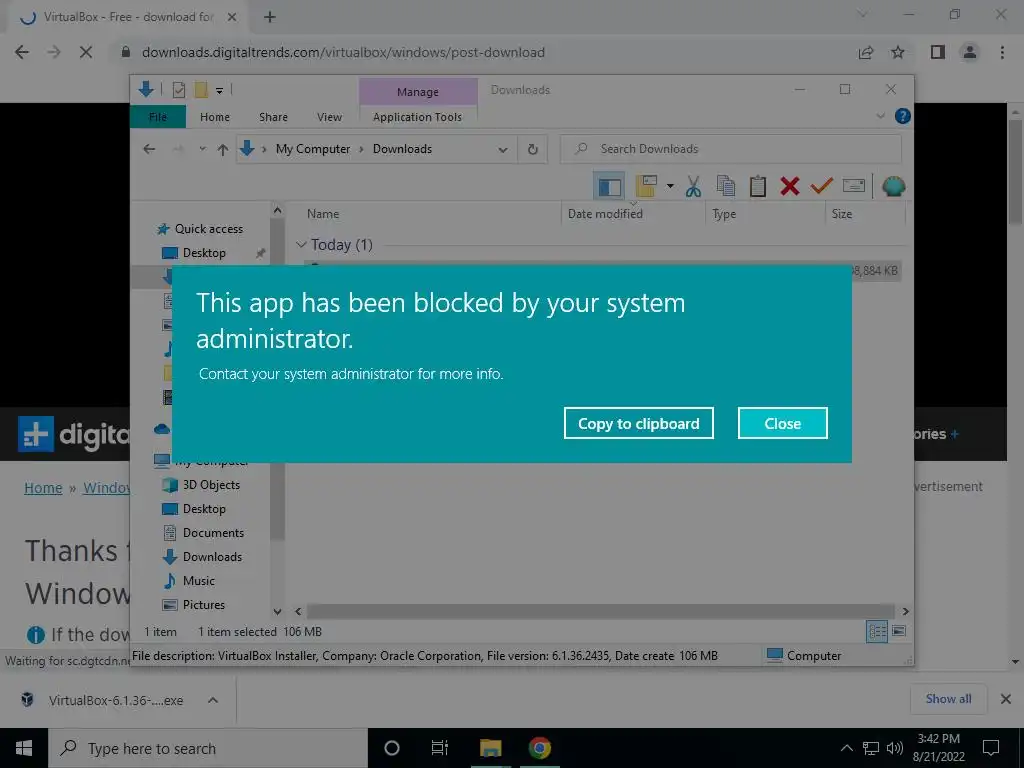Click the Home breadcrumb link on webpage
1024x768 pixels.
point(43,488)
